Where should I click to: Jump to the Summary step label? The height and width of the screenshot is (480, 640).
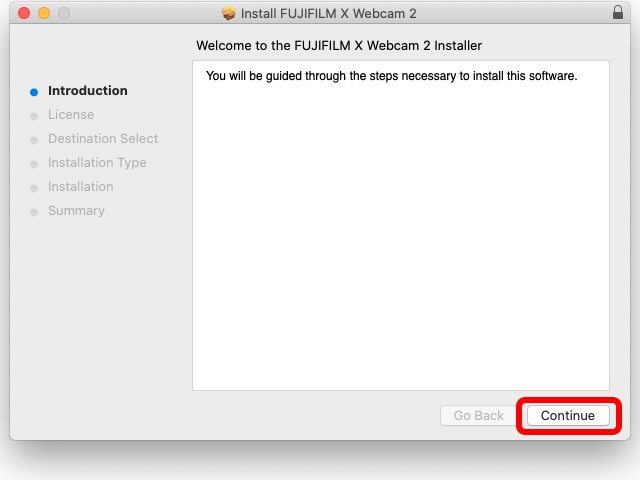click(76, 211)
